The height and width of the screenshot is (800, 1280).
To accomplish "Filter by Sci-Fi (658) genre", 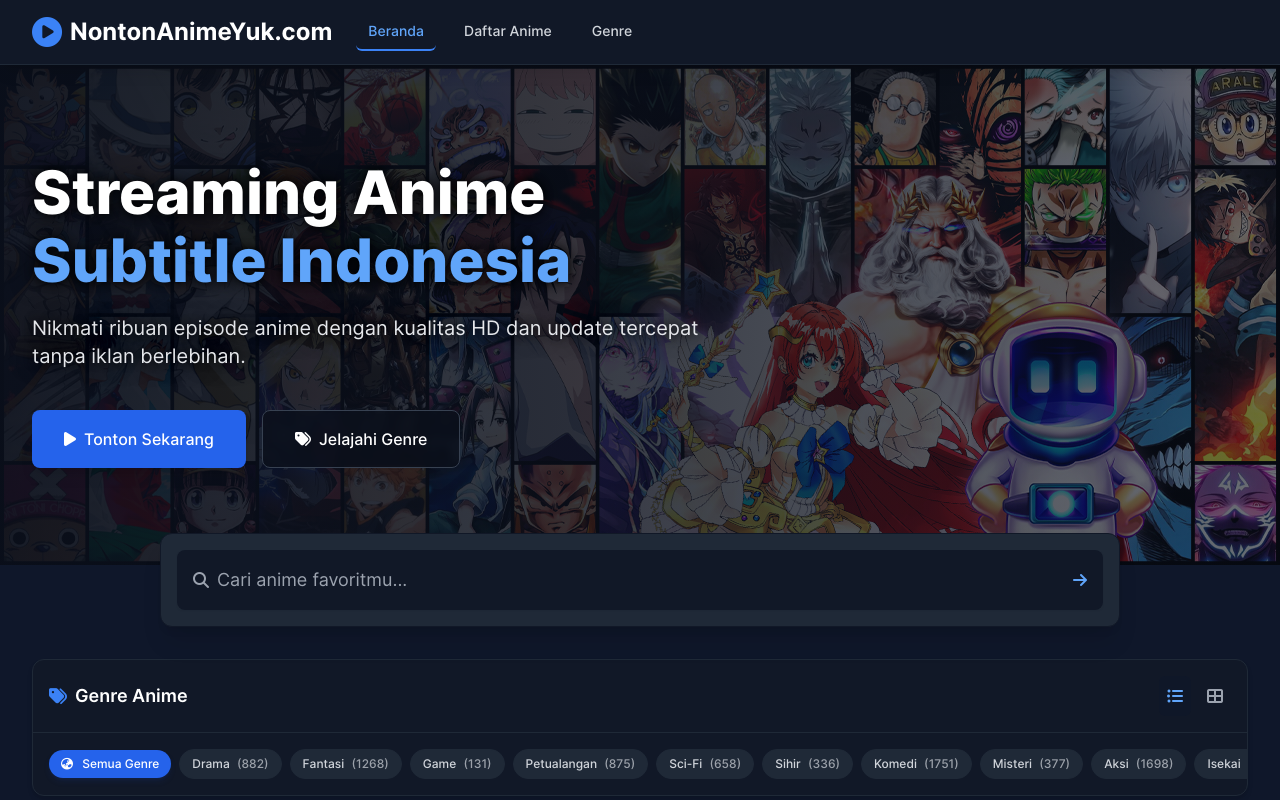I will pos(705,764).
